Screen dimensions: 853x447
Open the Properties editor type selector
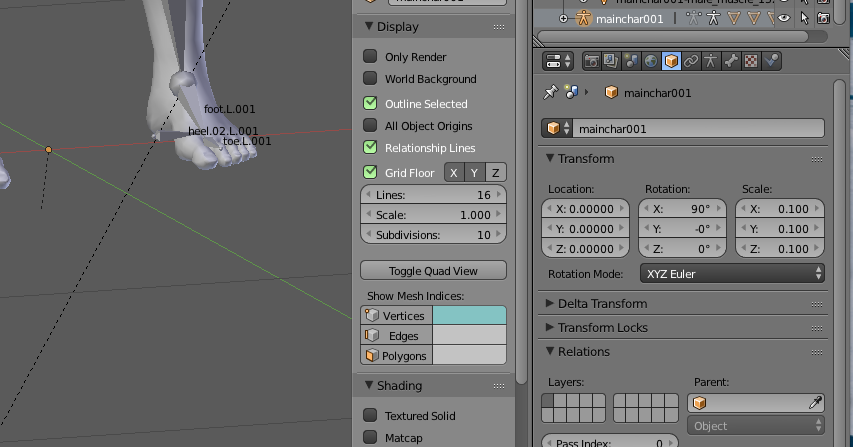(x=558, y=61)
